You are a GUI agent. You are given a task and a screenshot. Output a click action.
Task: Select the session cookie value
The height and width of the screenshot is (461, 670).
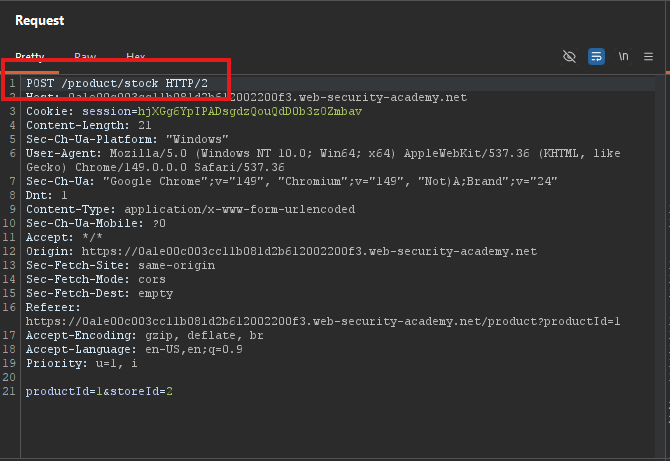click(x=250, y=112)
